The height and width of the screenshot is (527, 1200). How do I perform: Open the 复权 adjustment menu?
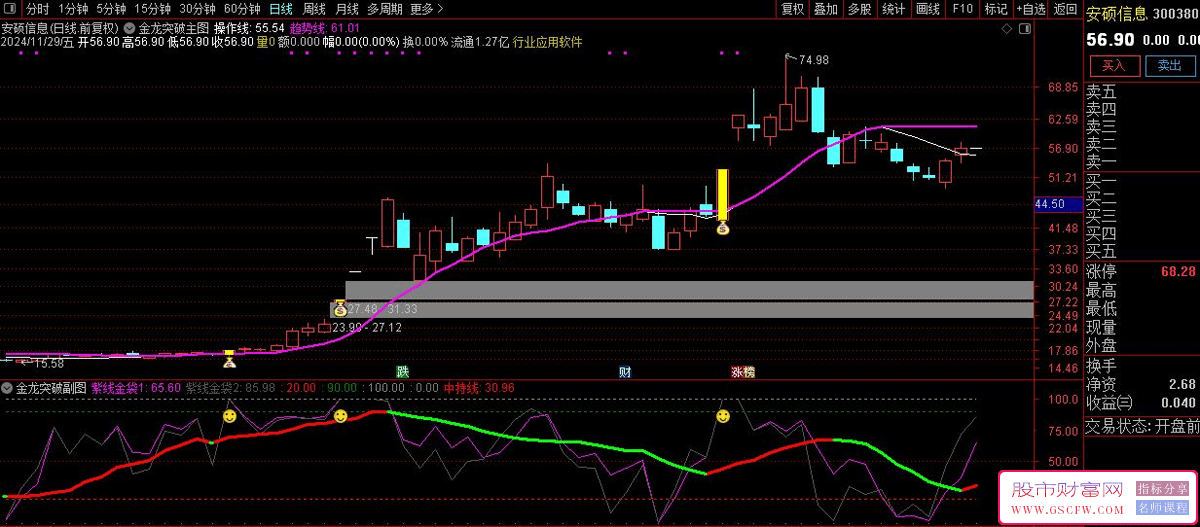[793, 9]
